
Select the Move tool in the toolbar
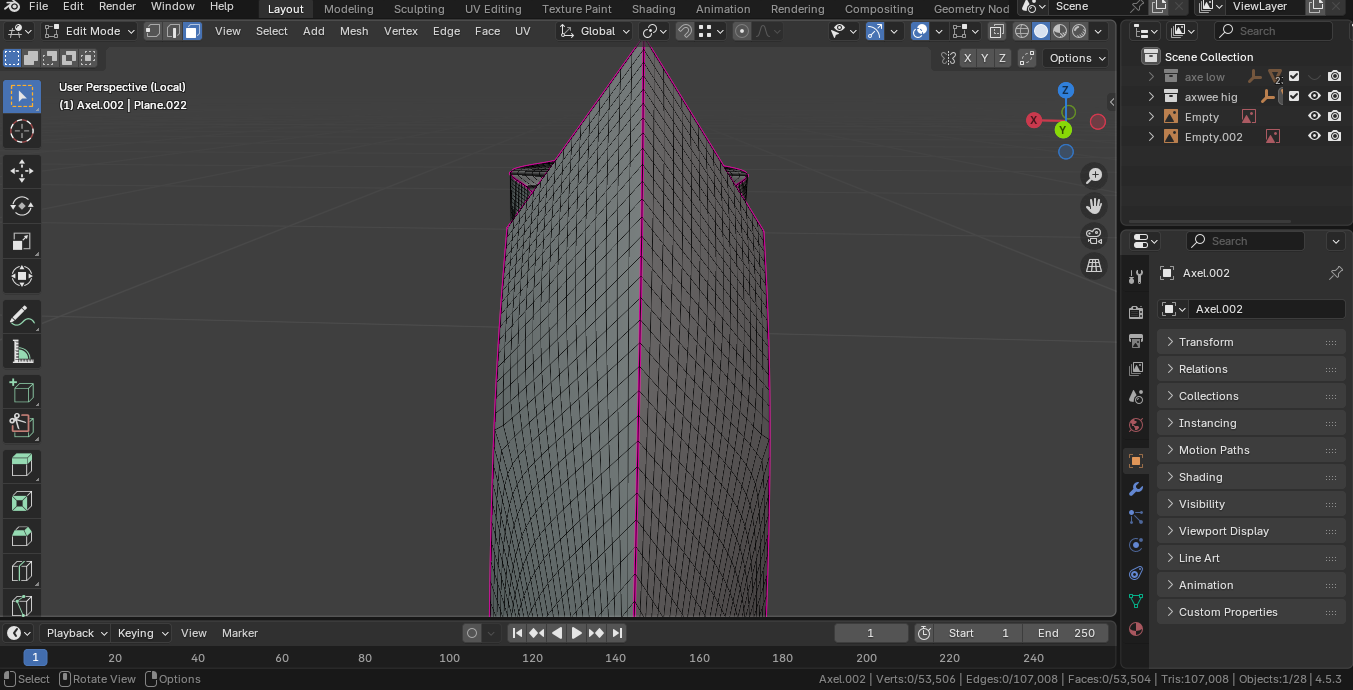[x=21, y=171]
